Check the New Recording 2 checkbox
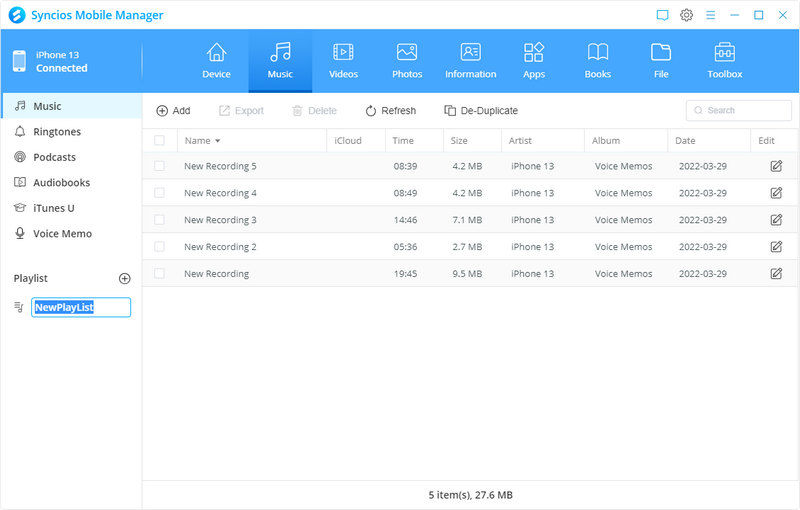This screenshot has width=800, height=510. tap(159, 247)
